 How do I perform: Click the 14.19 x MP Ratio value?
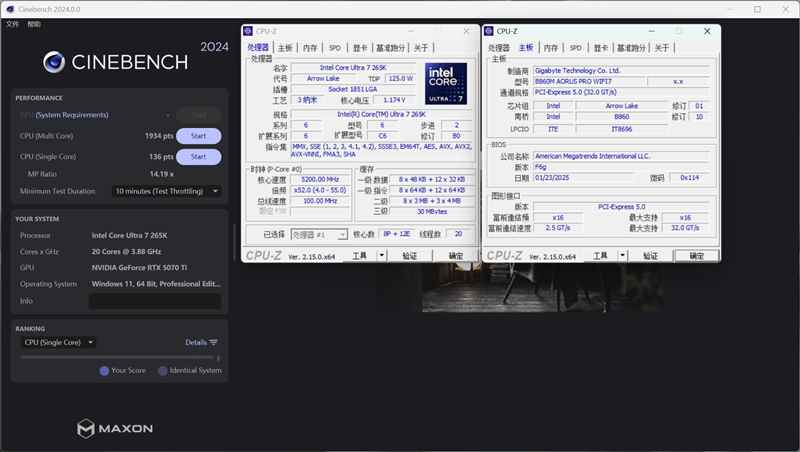coord(162,174)
